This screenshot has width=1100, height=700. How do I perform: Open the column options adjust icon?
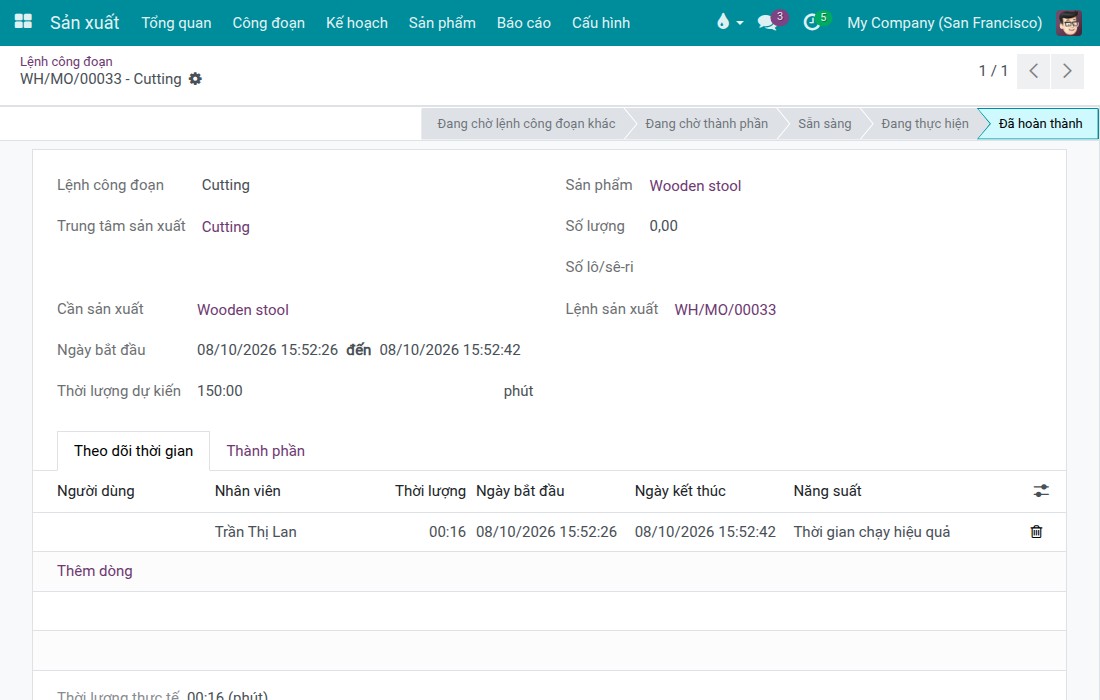[1041, 491]
